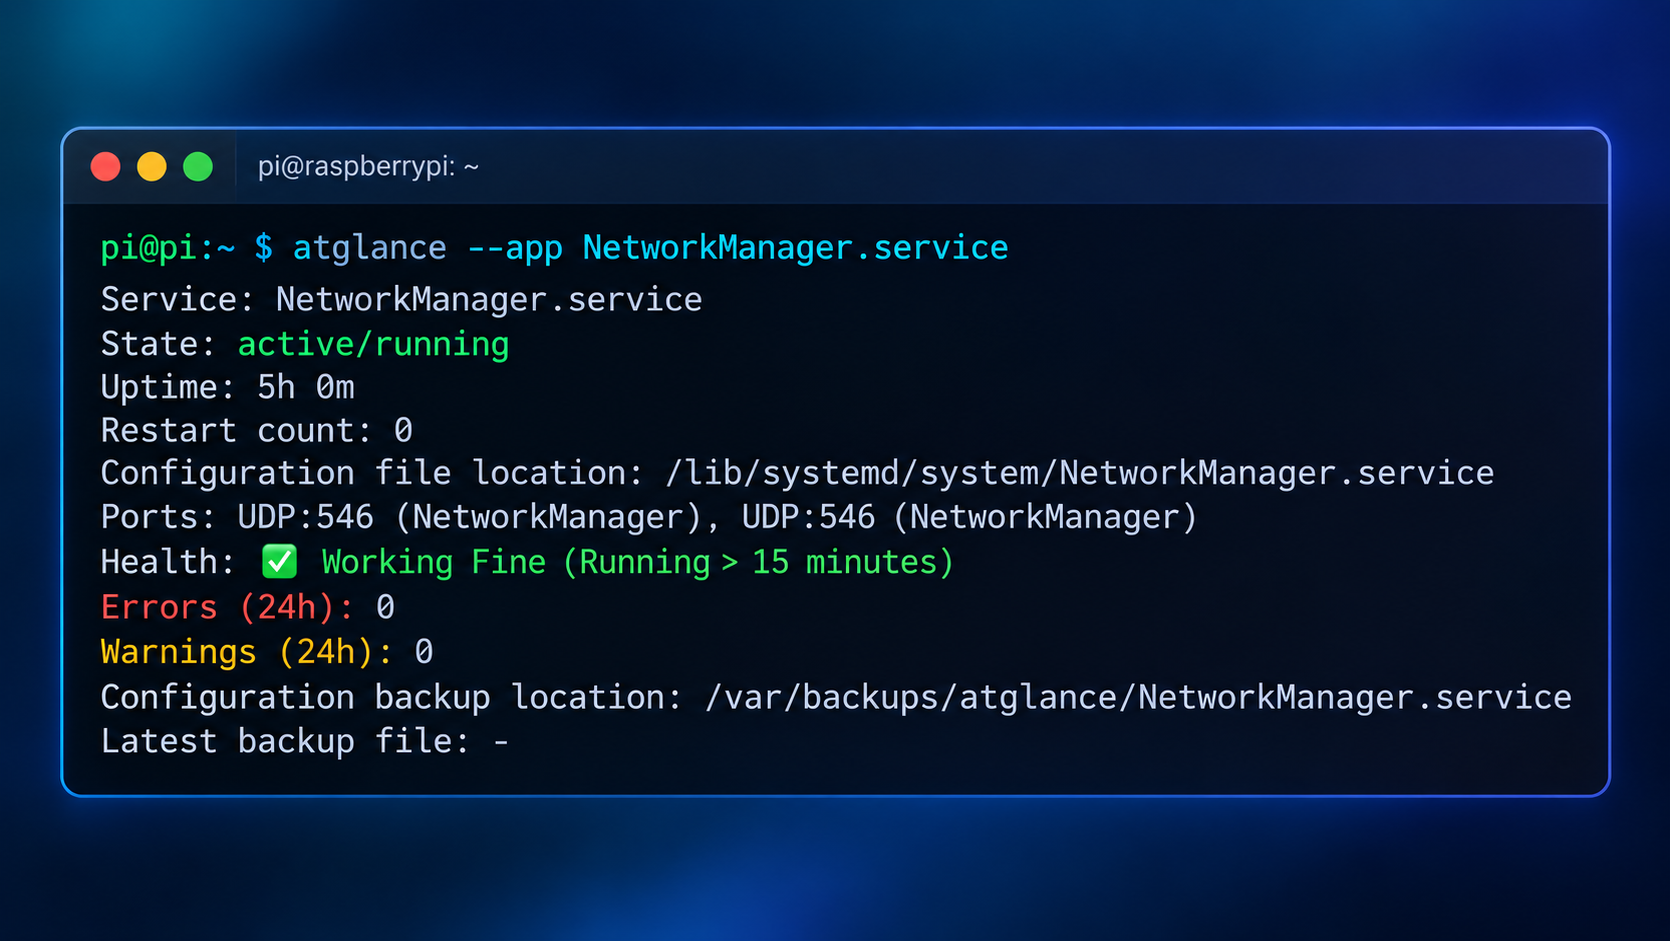Image resolution: width=1670 pixels, height=941 pixels.
Task: Click the path '/var/backups/atglance/NetworkManager.service'
Action: coord(1138,697)
